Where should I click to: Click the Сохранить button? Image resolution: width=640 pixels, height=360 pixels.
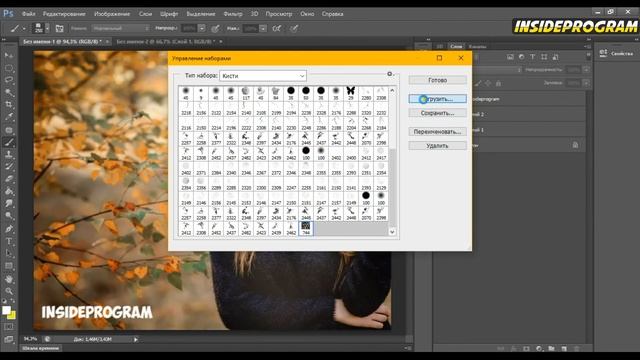click(x=438, y=113)
